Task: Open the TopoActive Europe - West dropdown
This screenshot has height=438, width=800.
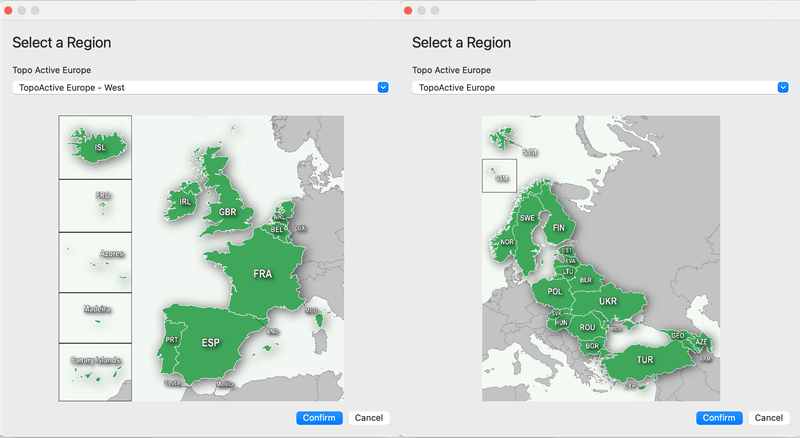Action: tap(201, 87)
